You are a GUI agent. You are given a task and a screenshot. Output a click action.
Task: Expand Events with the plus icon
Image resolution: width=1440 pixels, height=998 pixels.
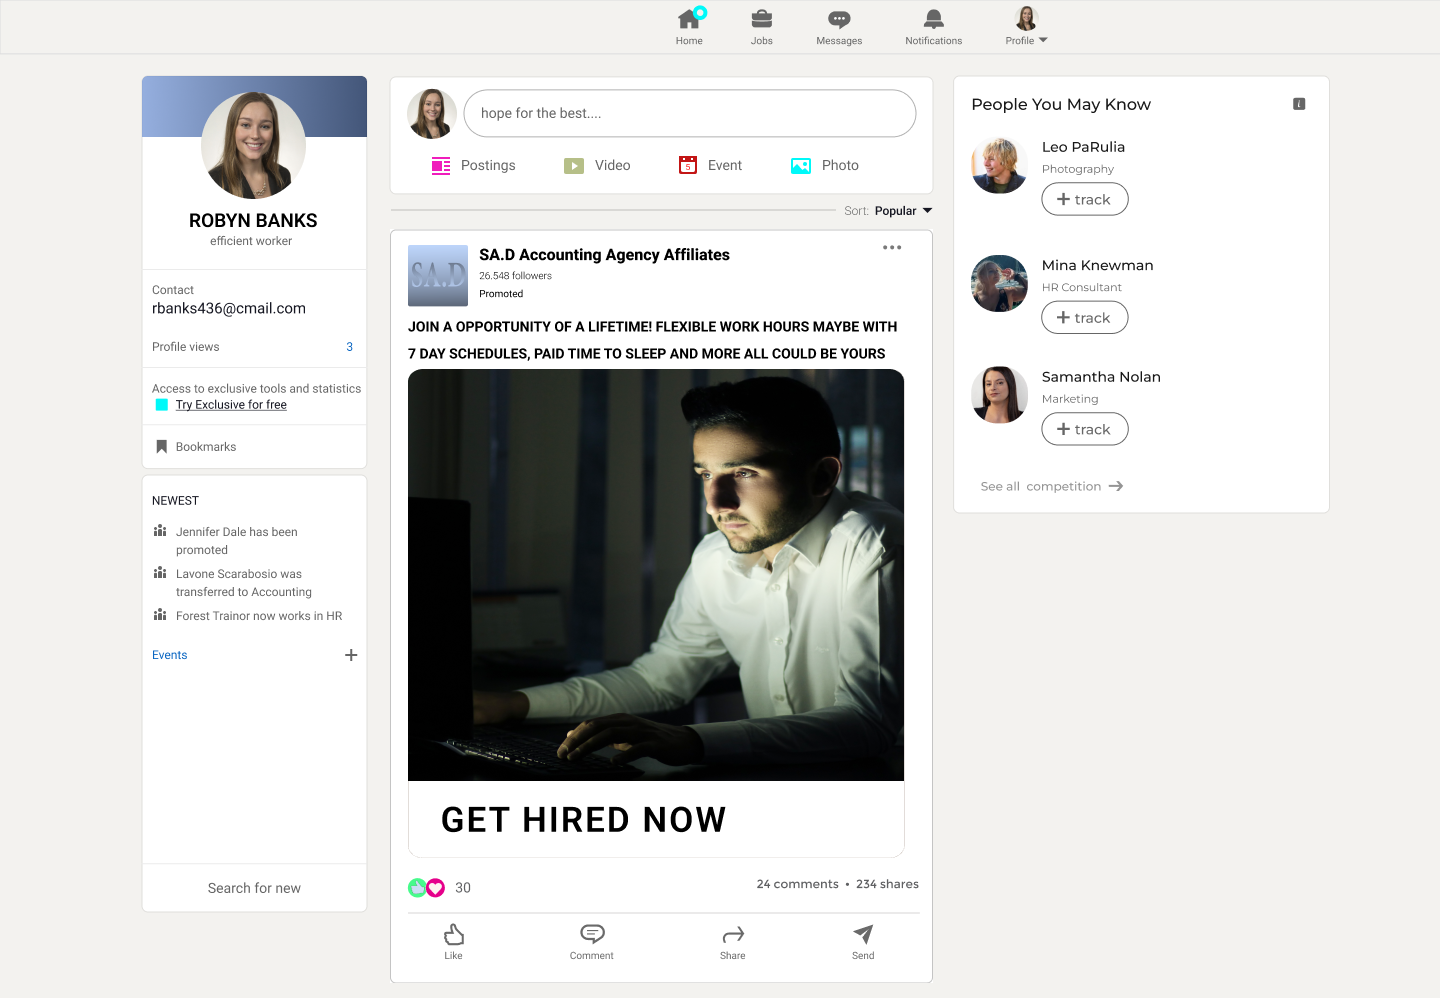coord(351,655)
